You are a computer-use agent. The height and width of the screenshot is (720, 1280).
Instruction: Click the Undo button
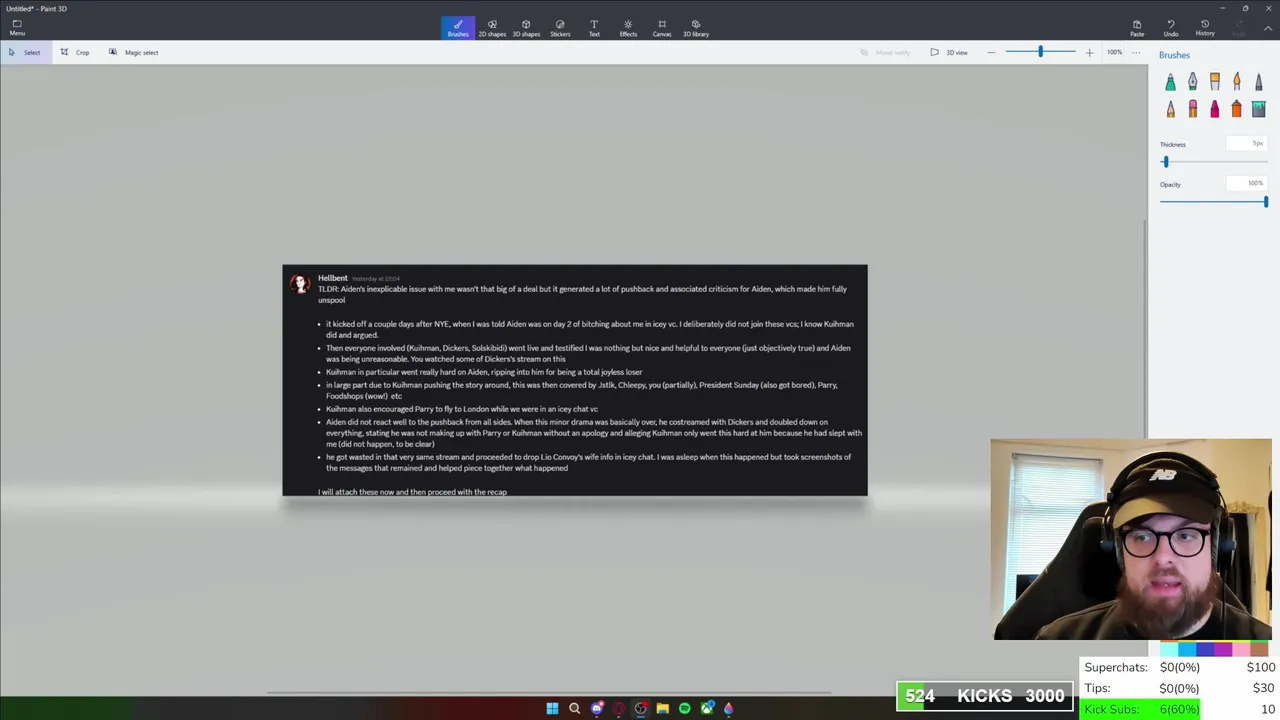(x=1171, y=28)
